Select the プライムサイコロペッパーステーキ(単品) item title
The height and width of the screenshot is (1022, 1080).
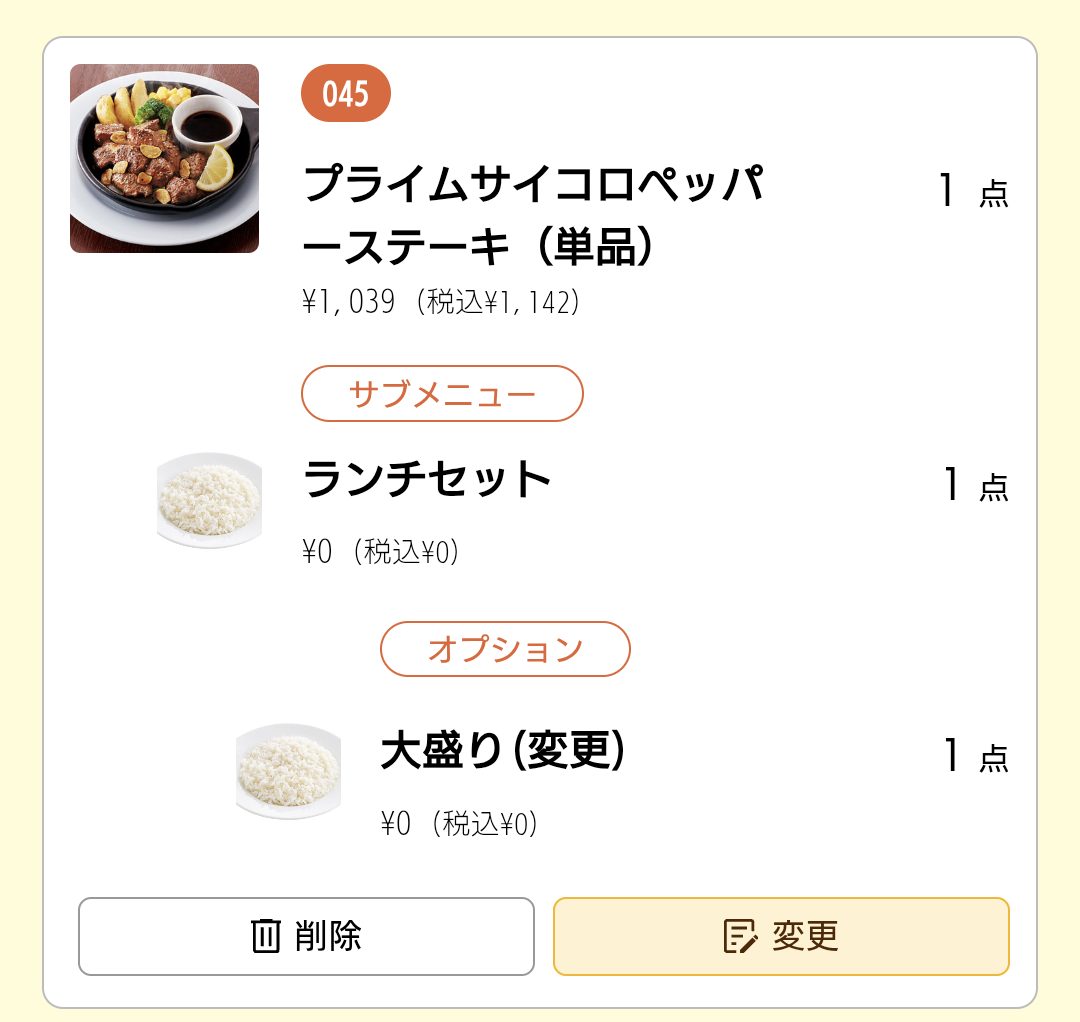pyautogui.click(x=532, y=215)
